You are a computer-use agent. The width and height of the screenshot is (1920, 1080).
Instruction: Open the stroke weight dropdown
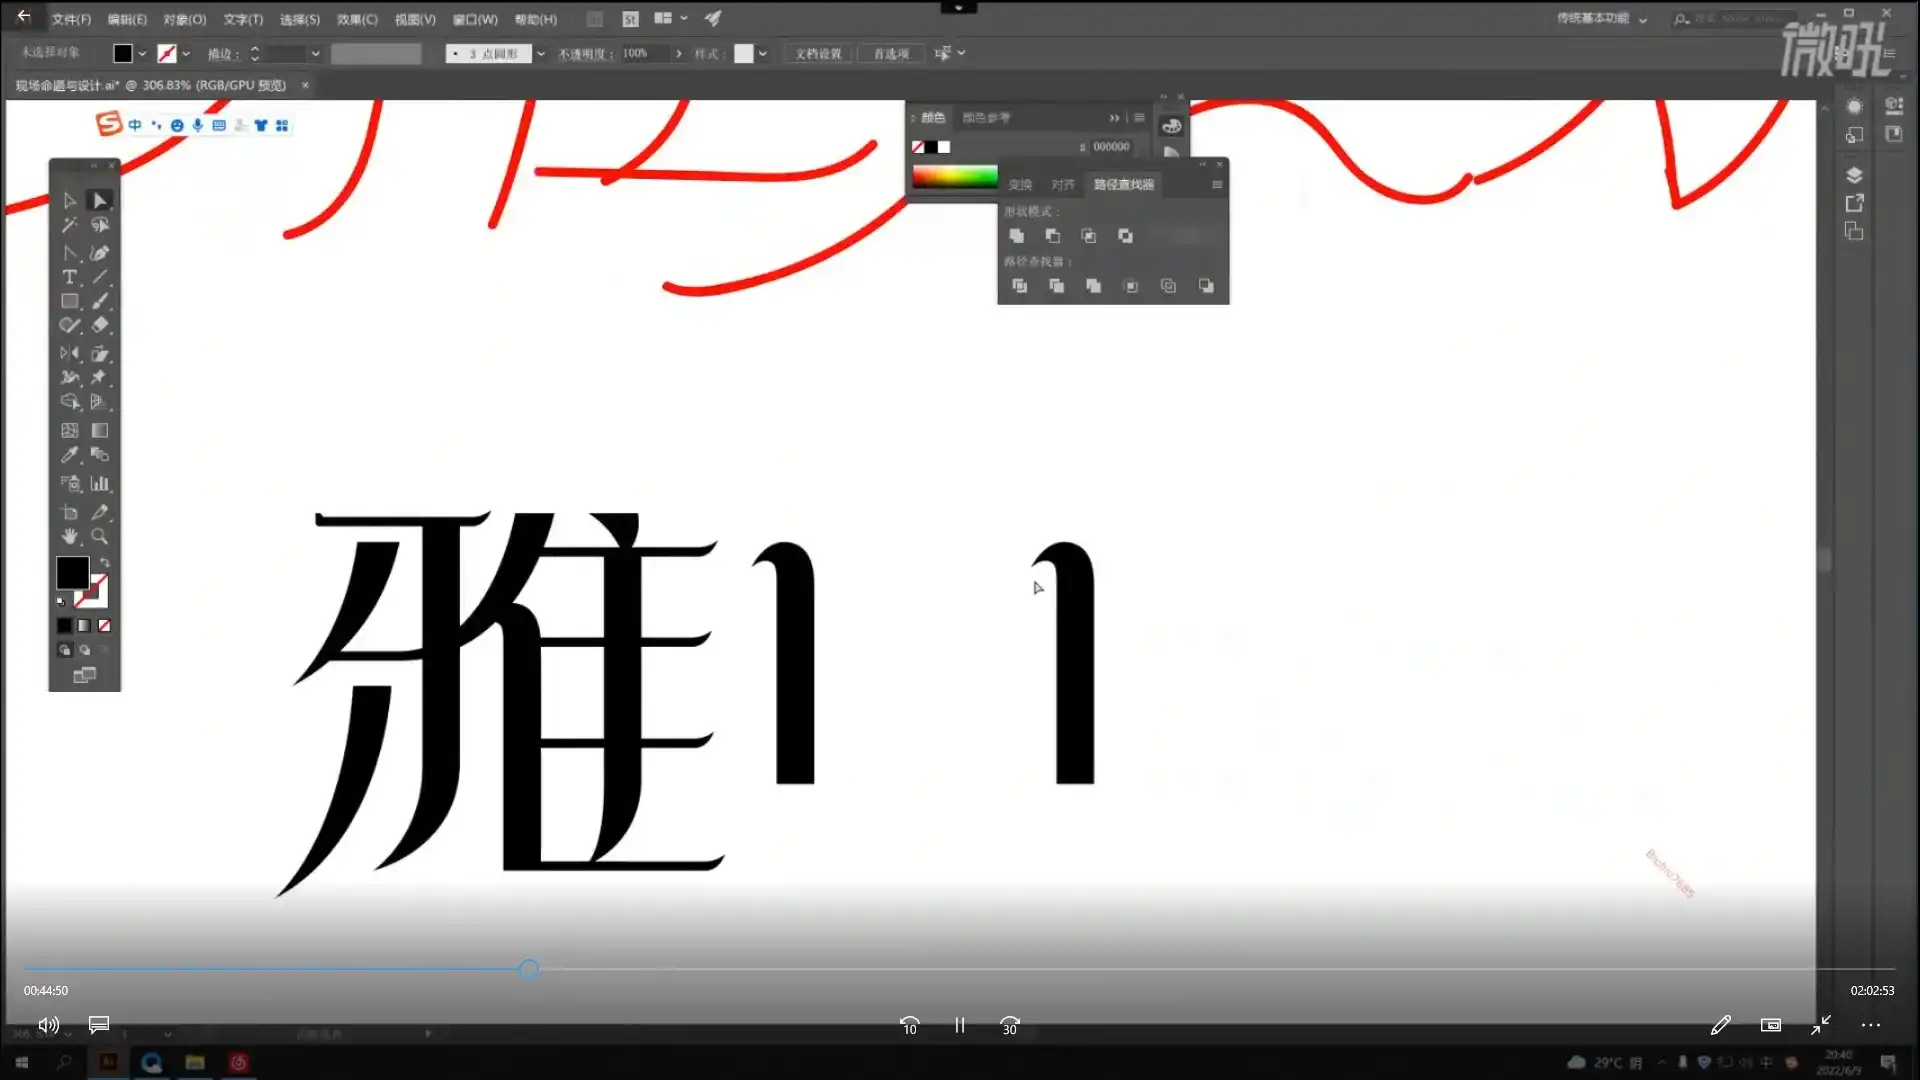(315, 53)
